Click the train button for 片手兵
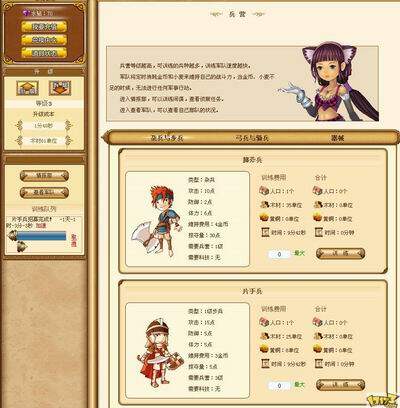Image resolution: width=400 pixels, height=408 pixels. coord(340,385)
